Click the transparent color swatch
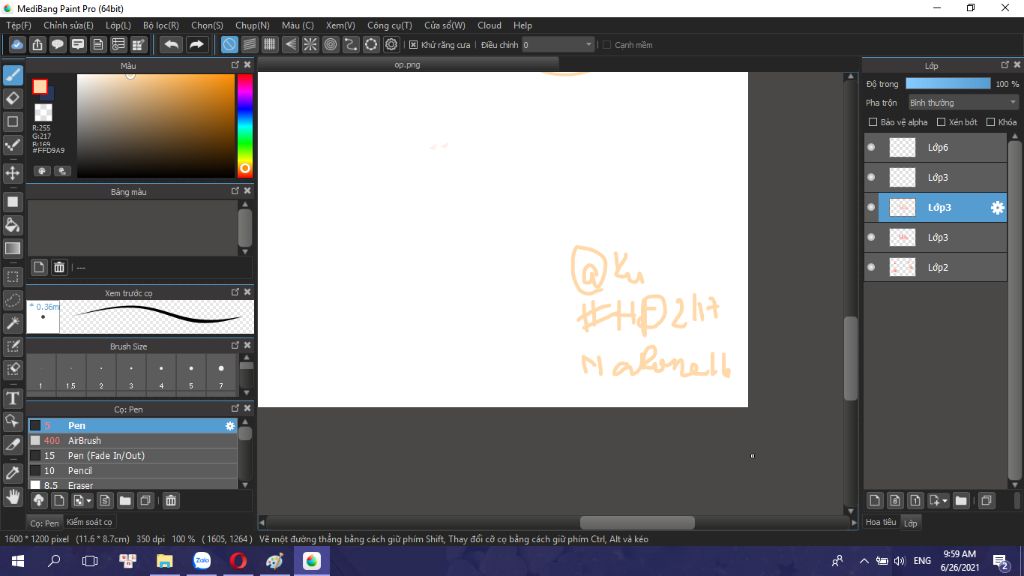This screenshot has width=1024, height=576. (x=43, y=112)
